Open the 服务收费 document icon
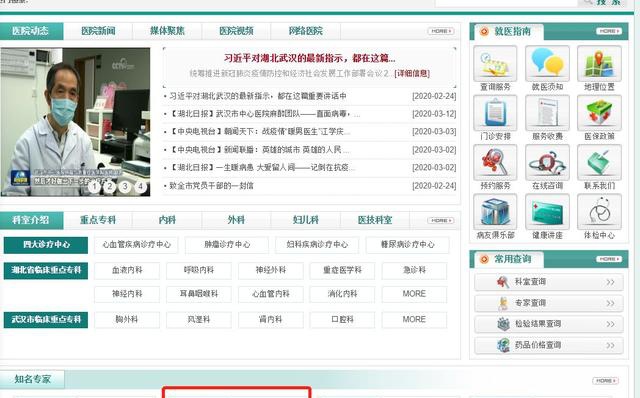The width and height of the screenshot is (640, 398). coord(547,113)
